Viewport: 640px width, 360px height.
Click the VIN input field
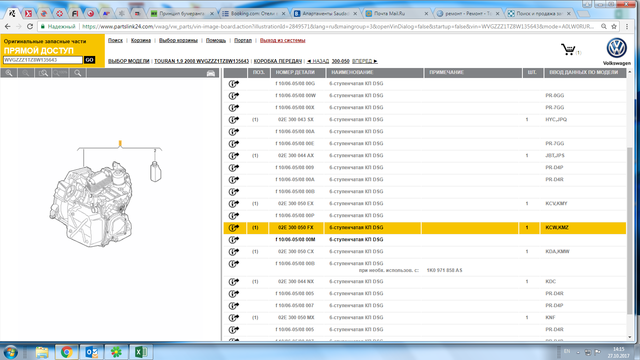point(42,60)
